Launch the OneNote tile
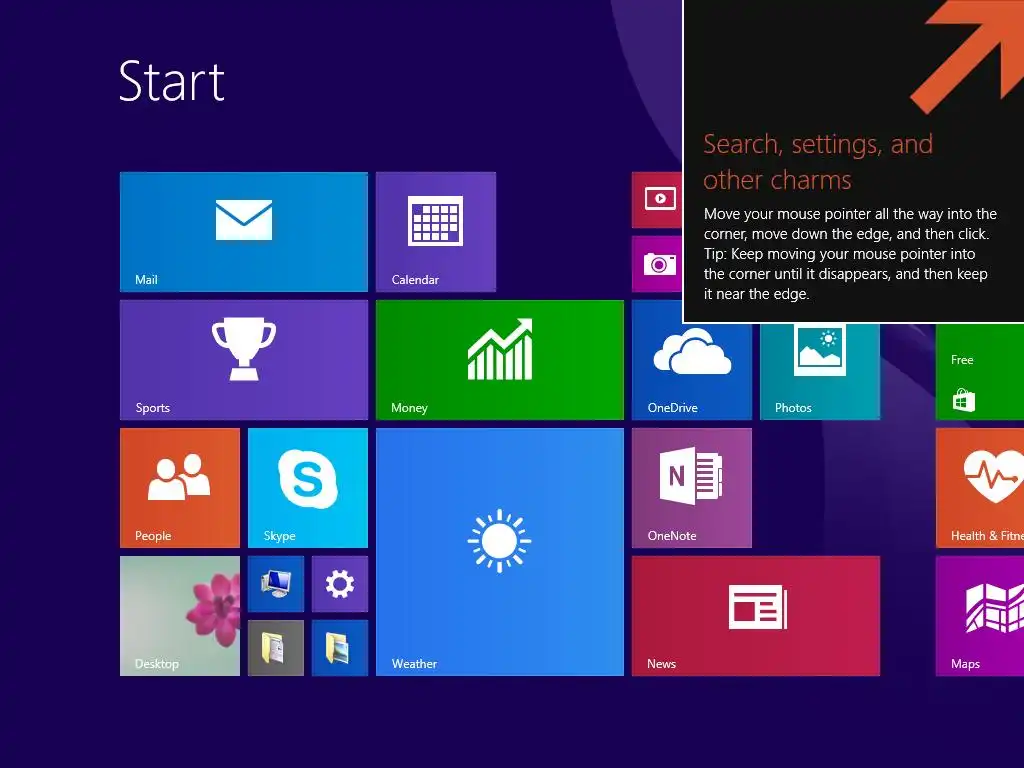 [x=692, y=488]
